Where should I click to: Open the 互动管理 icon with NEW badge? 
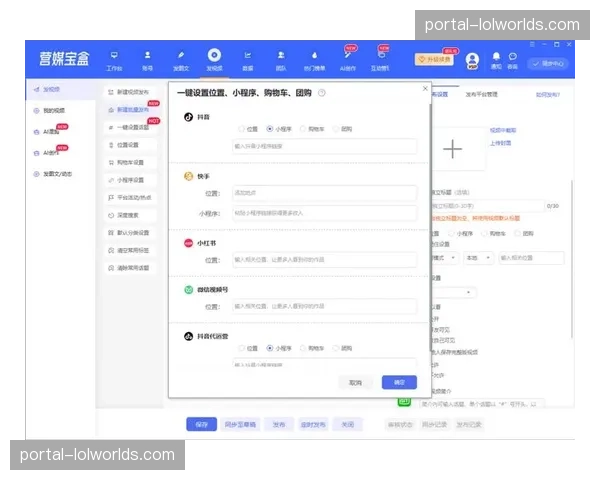point(381,56)
